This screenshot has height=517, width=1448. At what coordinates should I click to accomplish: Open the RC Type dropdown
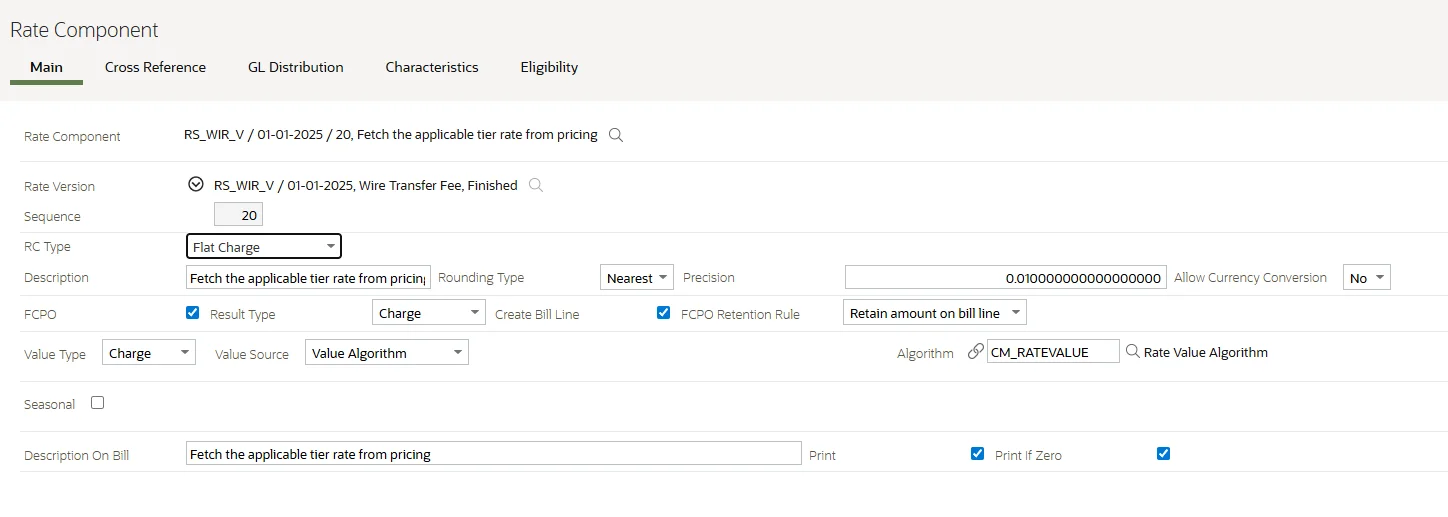(264, 247)
